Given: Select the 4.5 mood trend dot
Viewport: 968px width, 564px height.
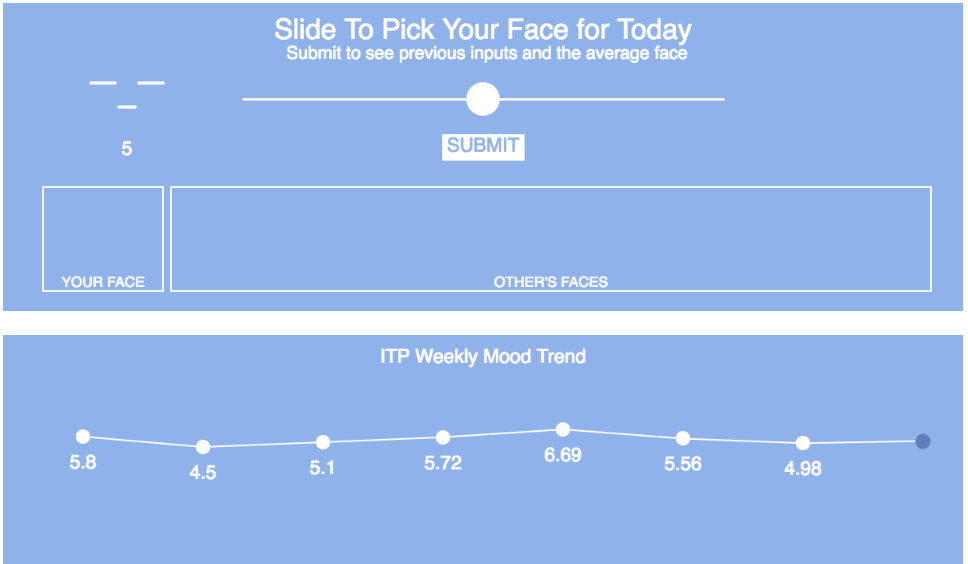Looking at the screenshot, I should [203, 447].
